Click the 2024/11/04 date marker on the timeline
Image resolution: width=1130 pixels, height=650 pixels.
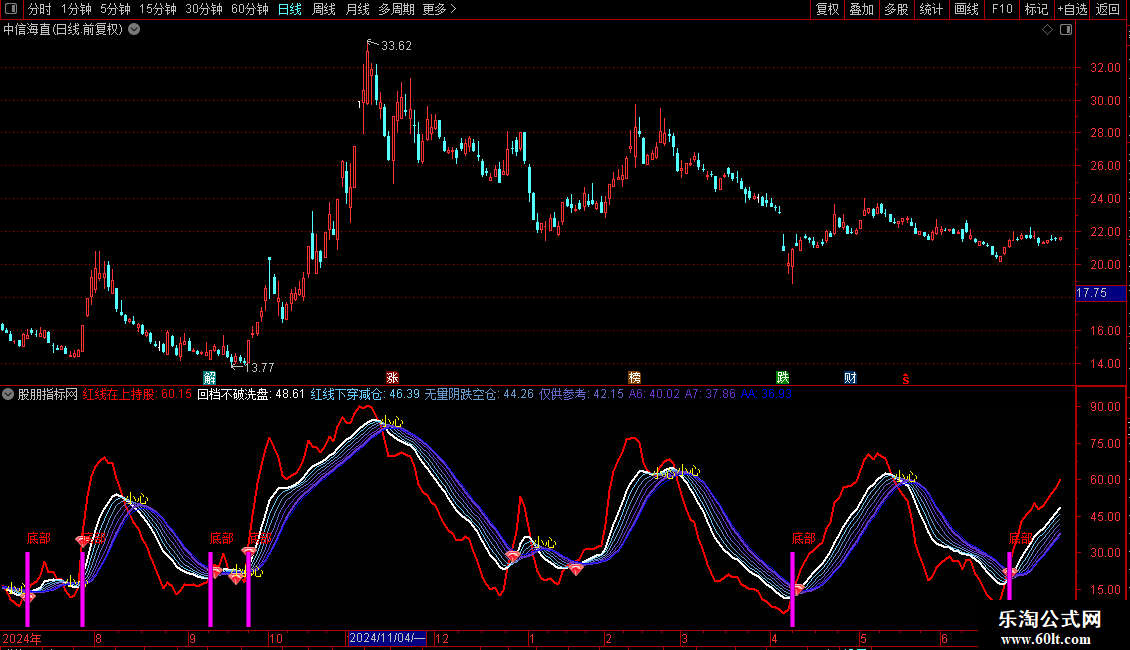pos(387,638)
